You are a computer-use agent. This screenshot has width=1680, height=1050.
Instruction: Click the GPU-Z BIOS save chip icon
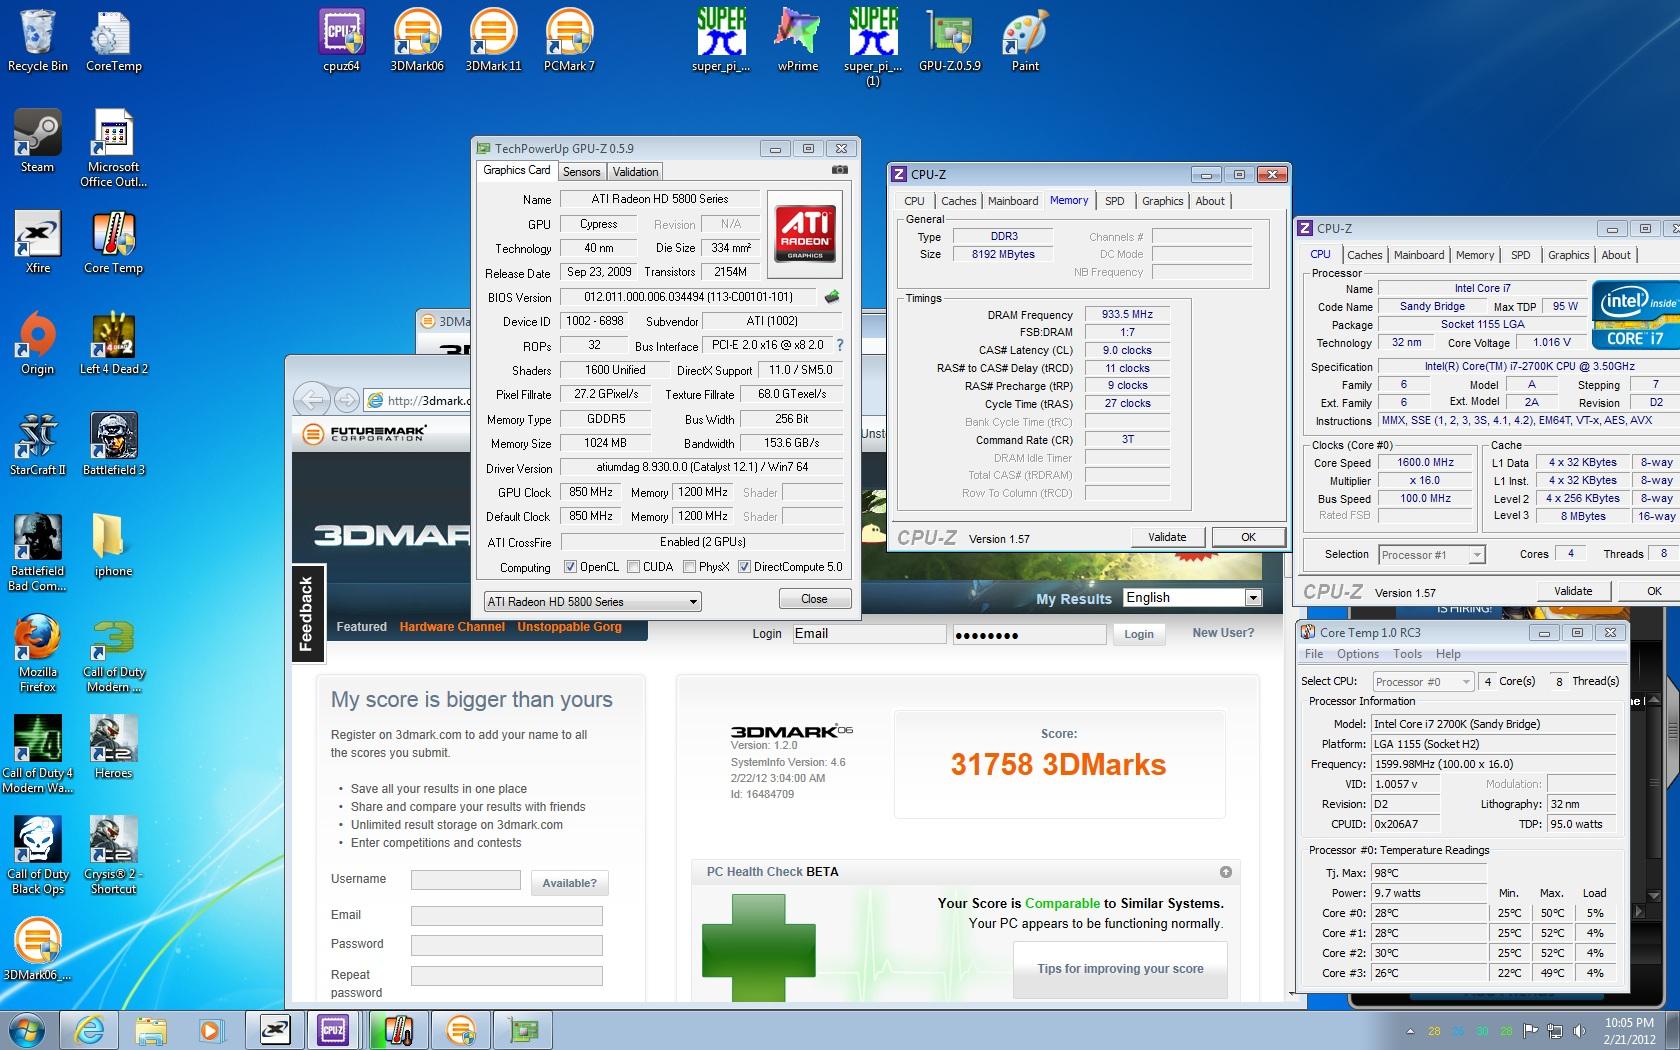tap(831, 297)
